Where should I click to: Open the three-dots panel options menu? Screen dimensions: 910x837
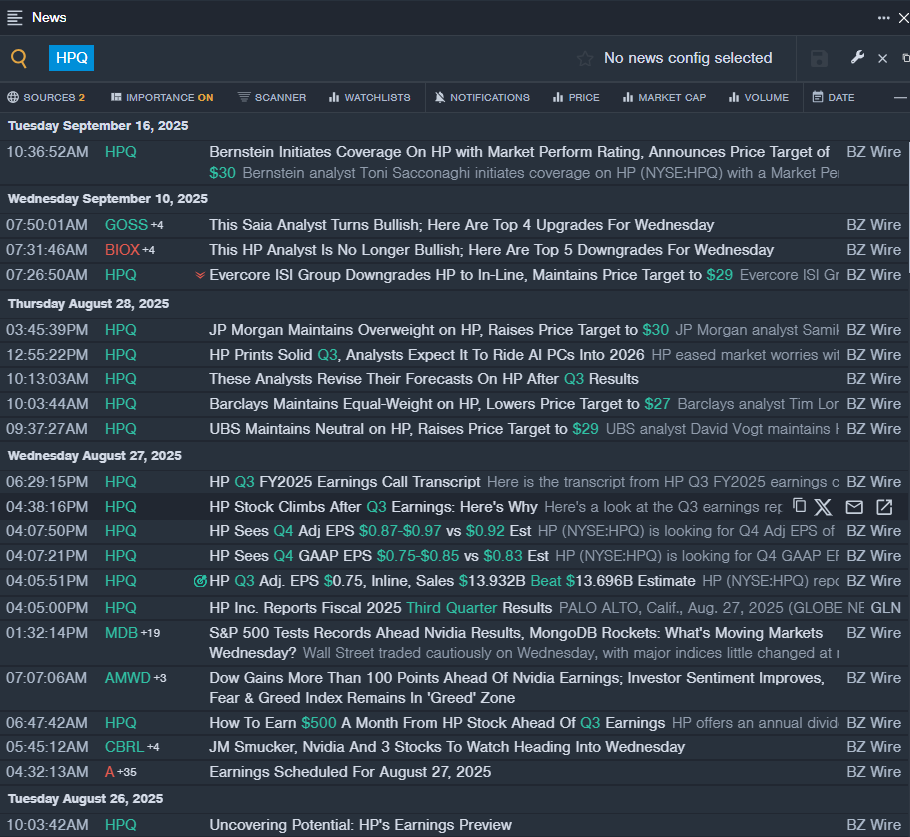click(x=884, y=17)
